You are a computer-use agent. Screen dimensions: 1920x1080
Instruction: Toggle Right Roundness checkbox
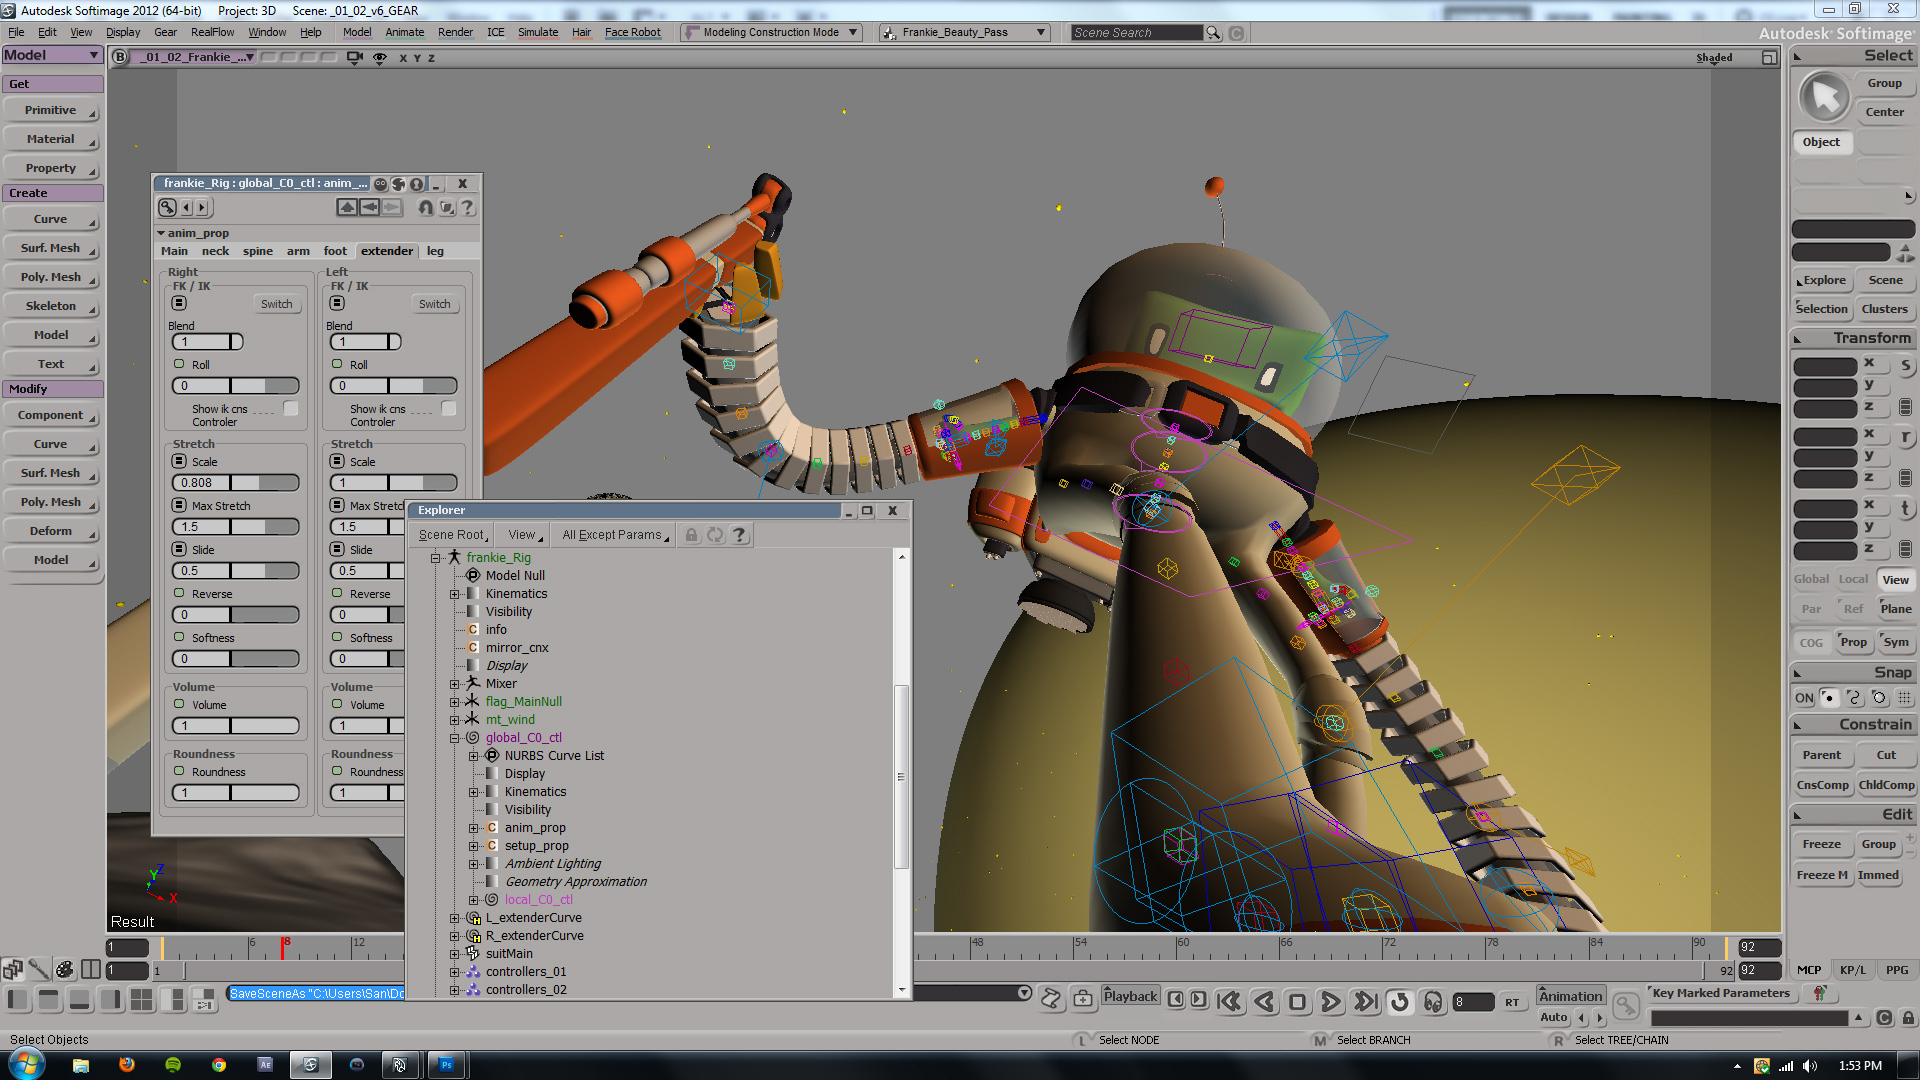point(179,771)
